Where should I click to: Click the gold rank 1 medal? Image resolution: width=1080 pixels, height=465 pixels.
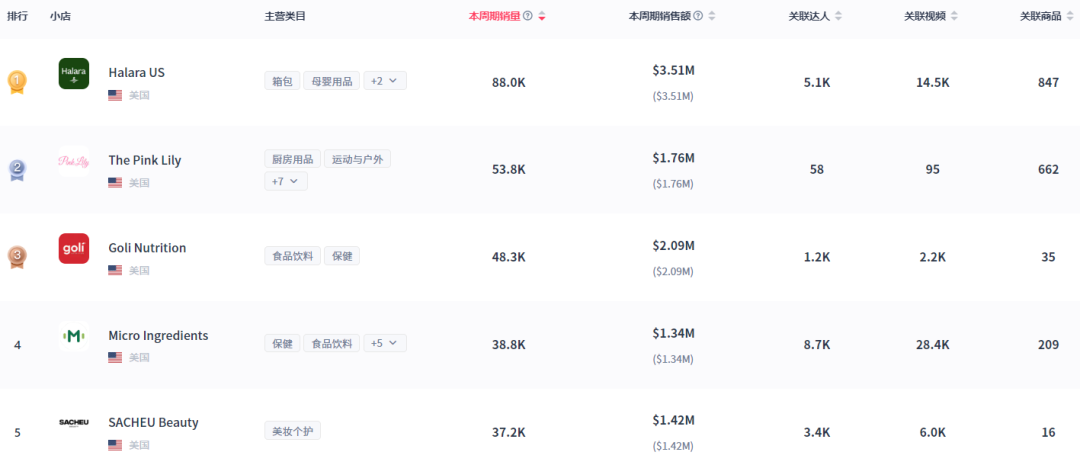coord(17,81)
